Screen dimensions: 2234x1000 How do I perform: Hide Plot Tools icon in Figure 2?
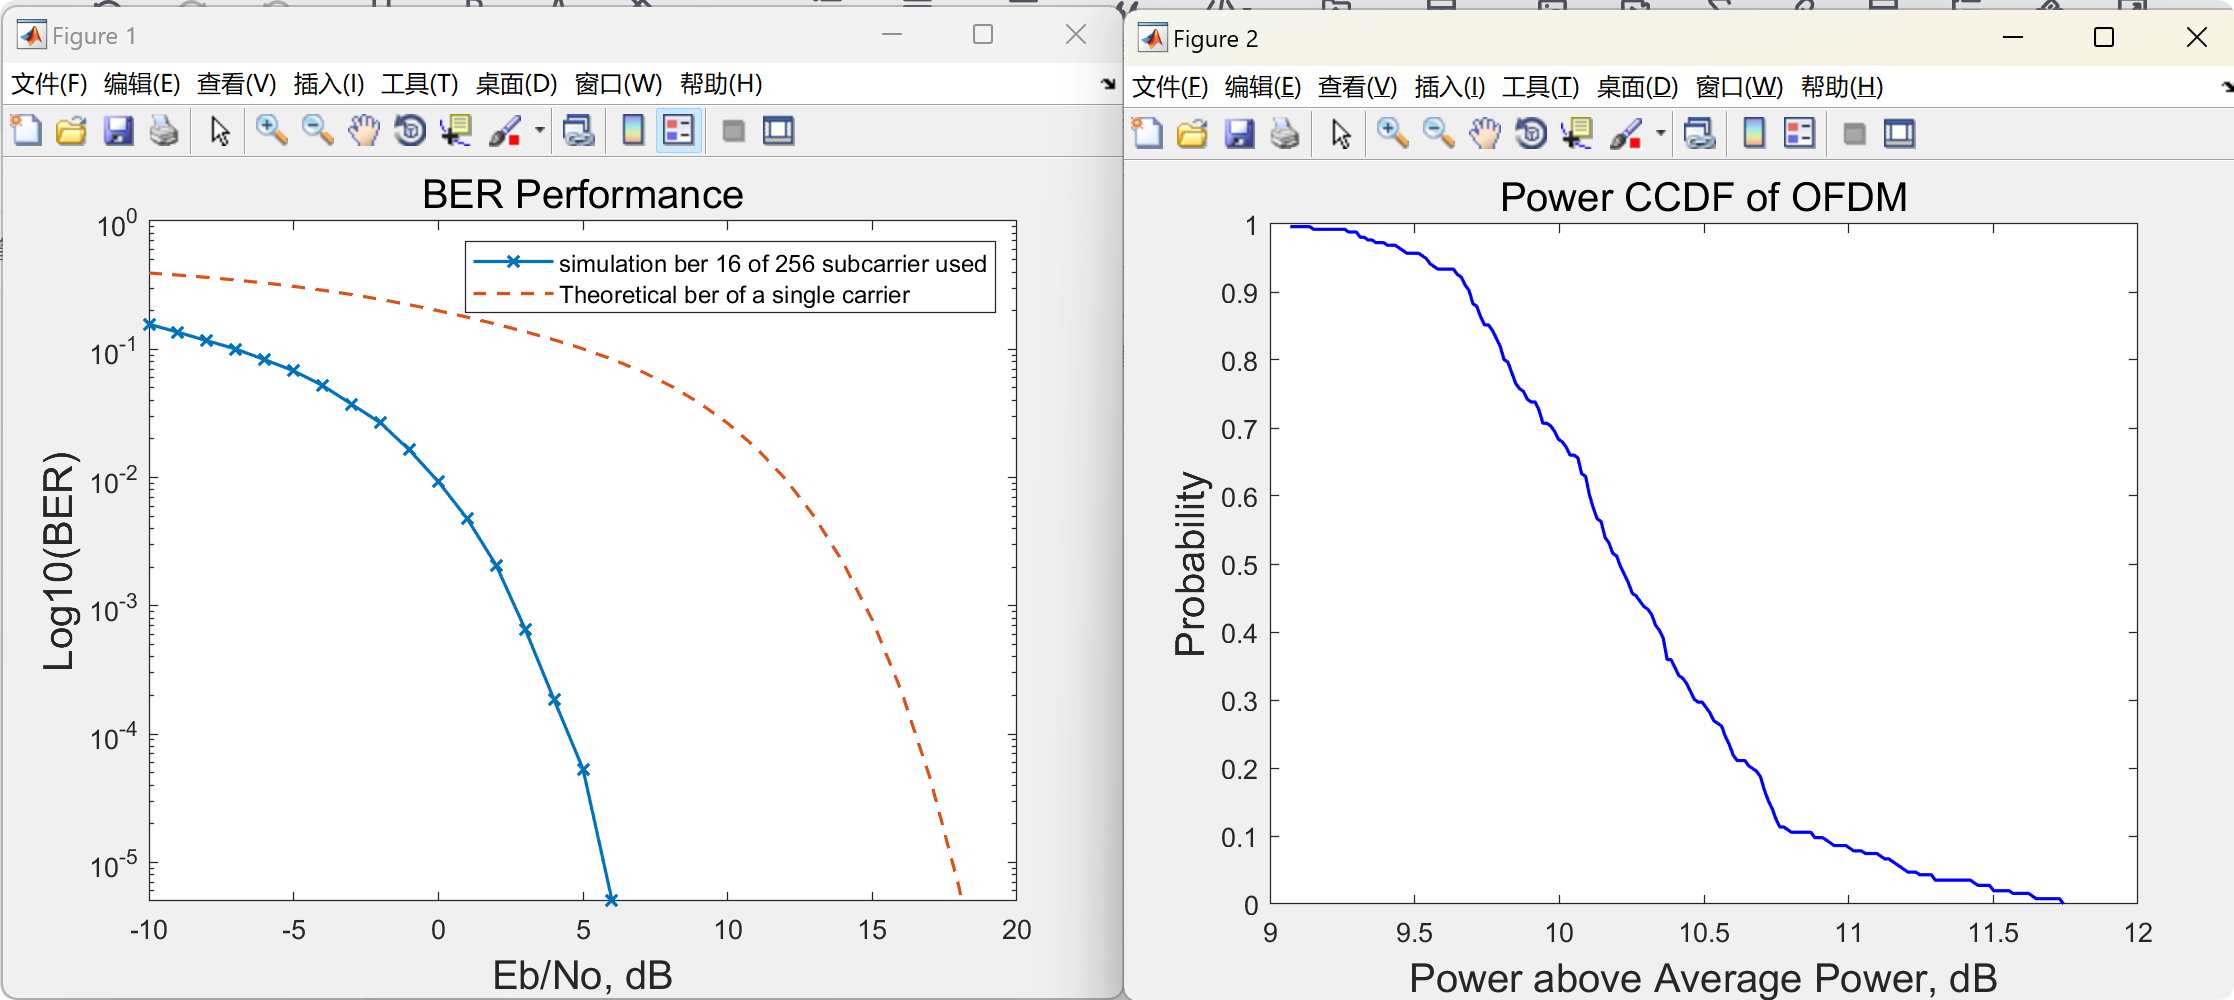(1855, 134)
